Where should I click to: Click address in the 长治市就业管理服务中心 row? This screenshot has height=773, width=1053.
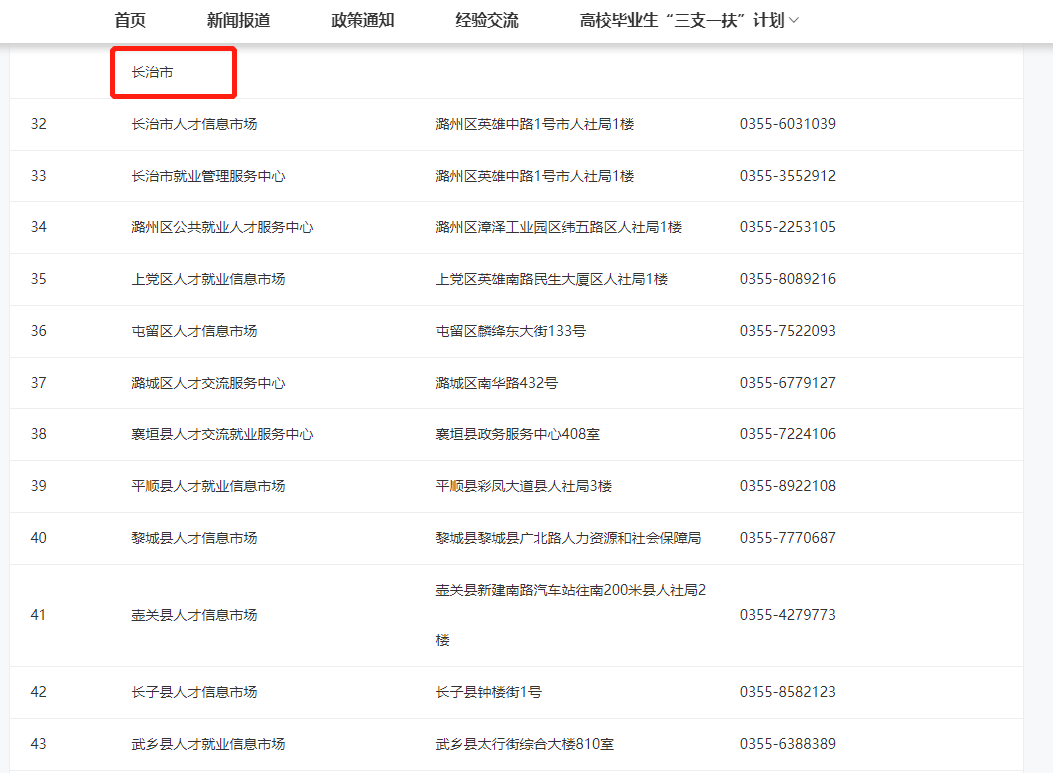click(x=535, y=176)
